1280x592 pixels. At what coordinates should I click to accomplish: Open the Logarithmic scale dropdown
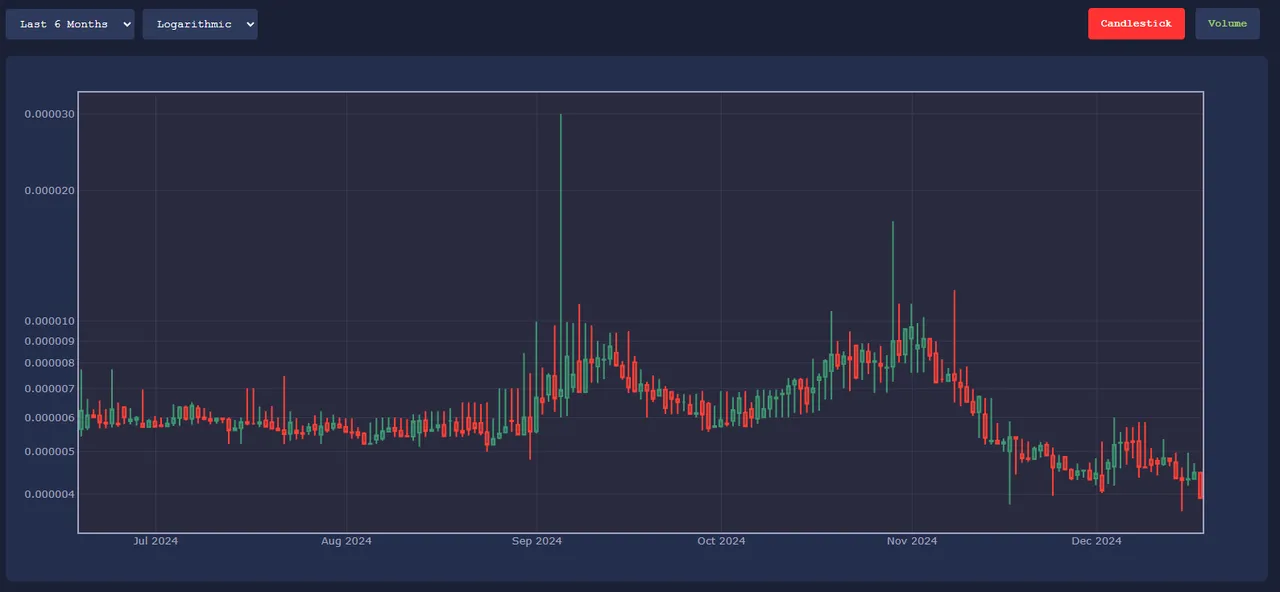(200, 24)
